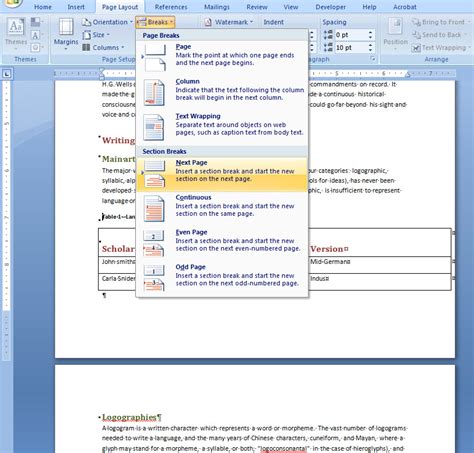474x453 pixels.
Task: Switch to the View tab
Action: coord(291,7)
